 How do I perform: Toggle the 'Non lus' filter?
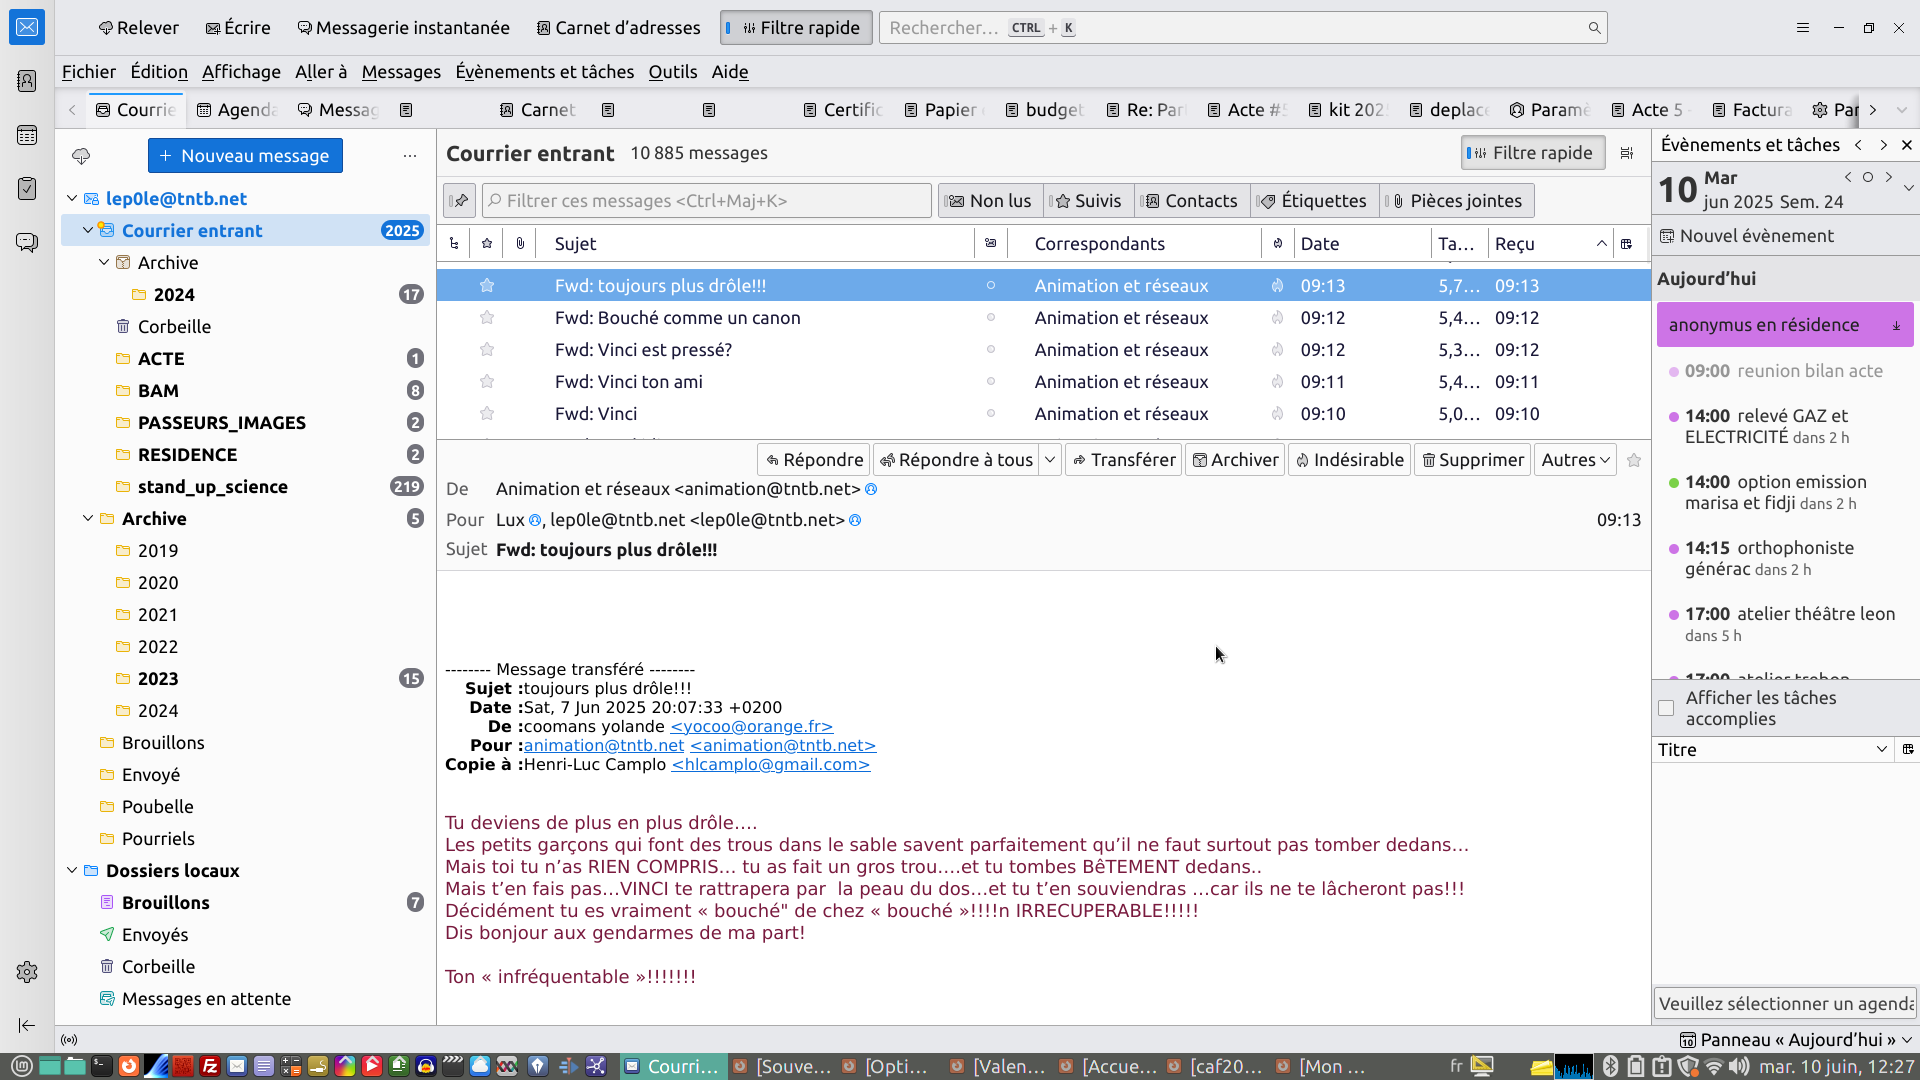coord(990,201)
